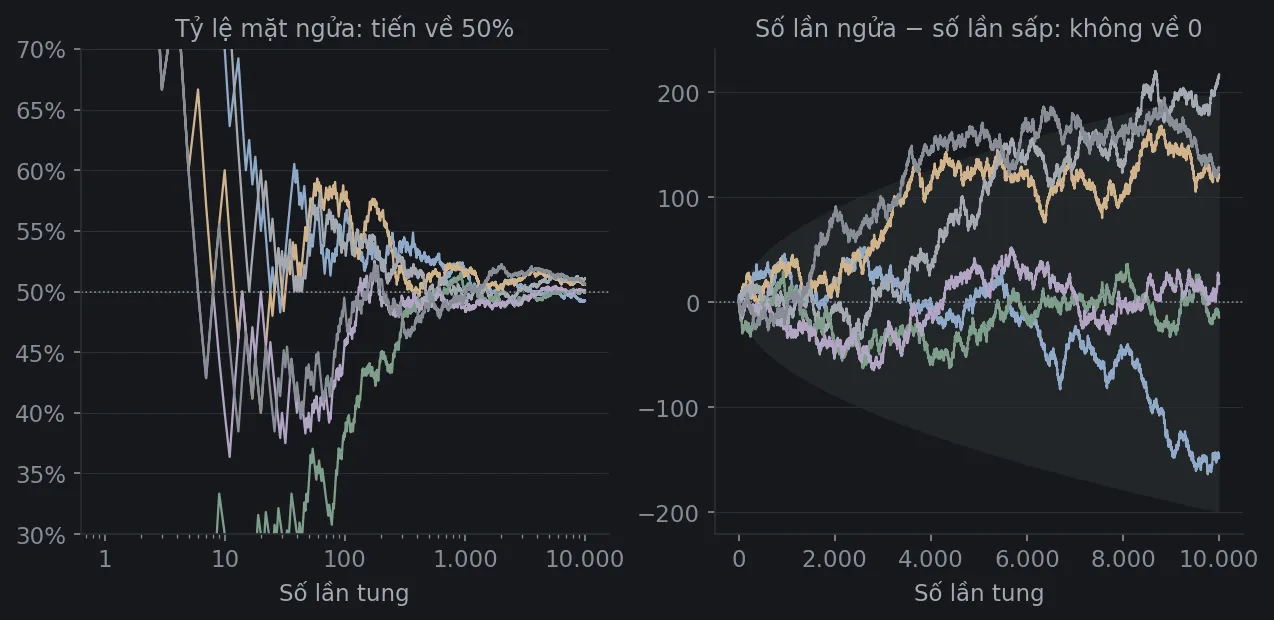Select the 6.000 tick on right x-axis

(x=1026, y=559)
